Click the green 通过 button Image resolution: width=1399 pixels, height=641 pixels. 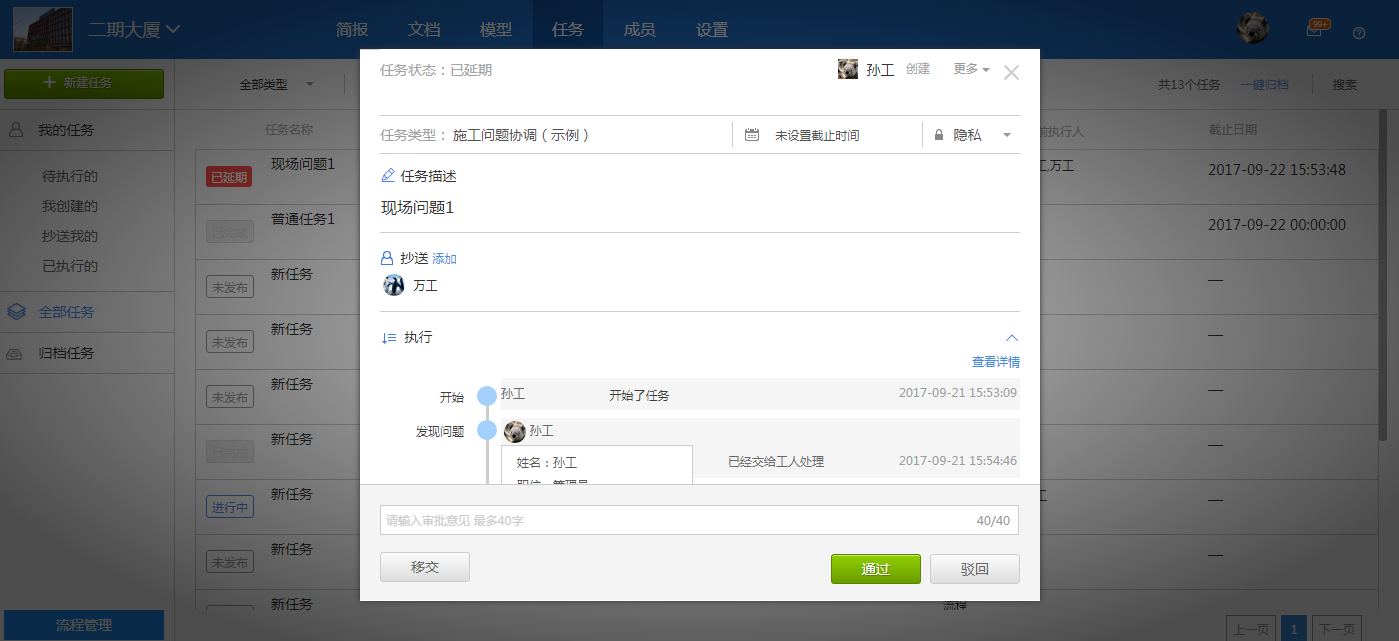coord(875,568)
